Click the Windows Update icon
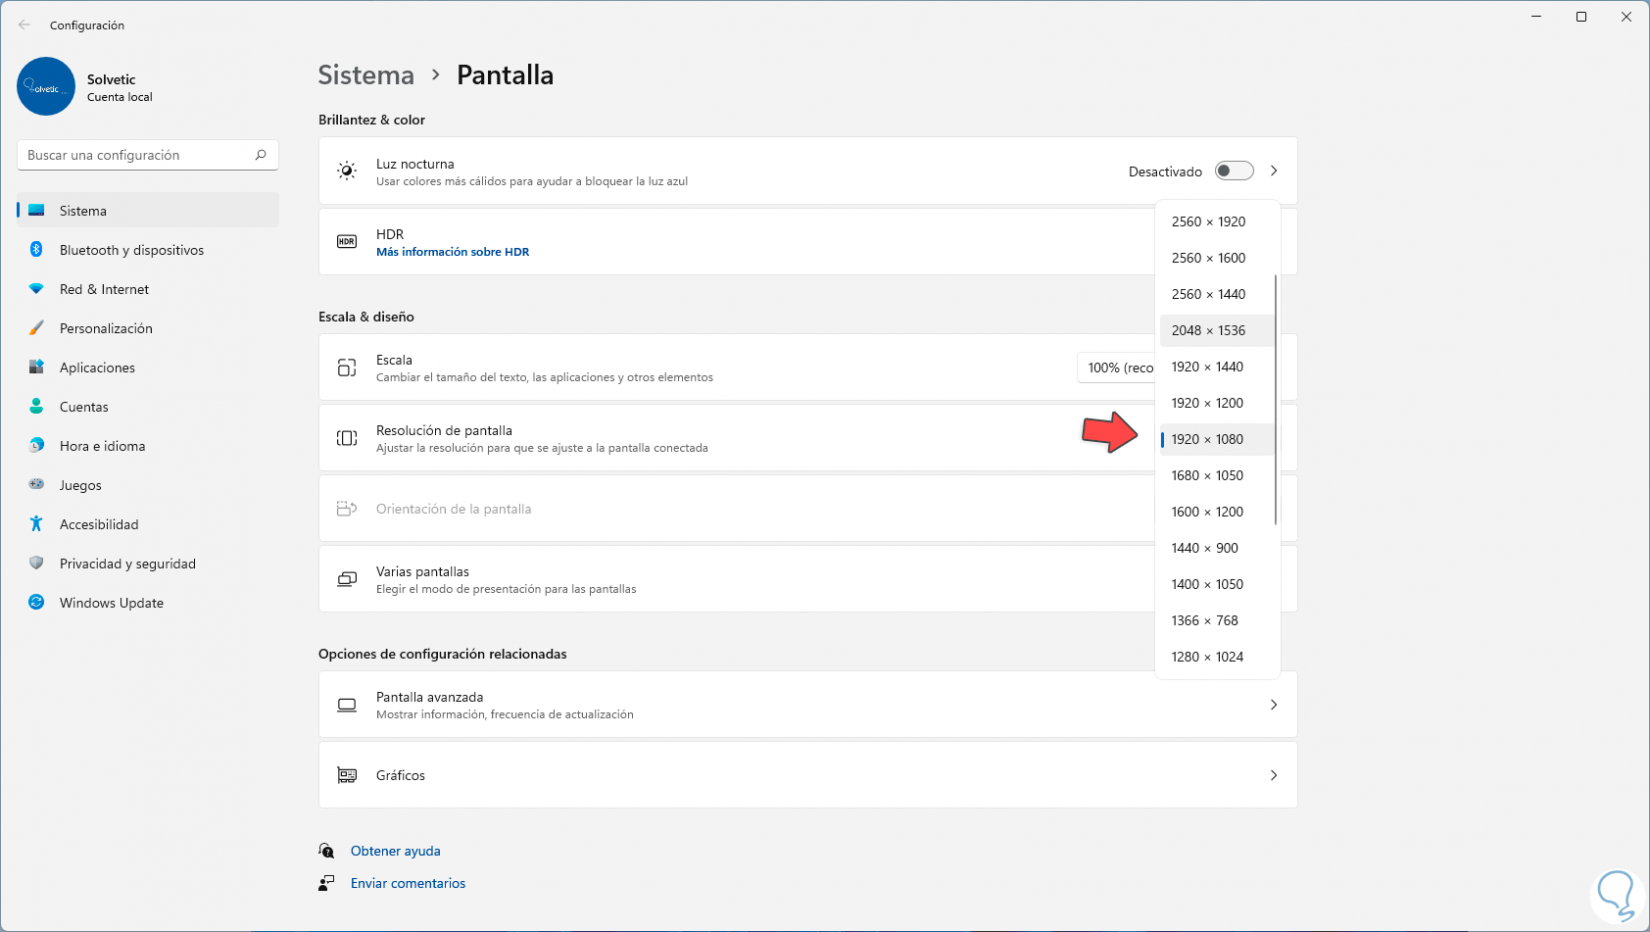 click(x=36, y=602)
